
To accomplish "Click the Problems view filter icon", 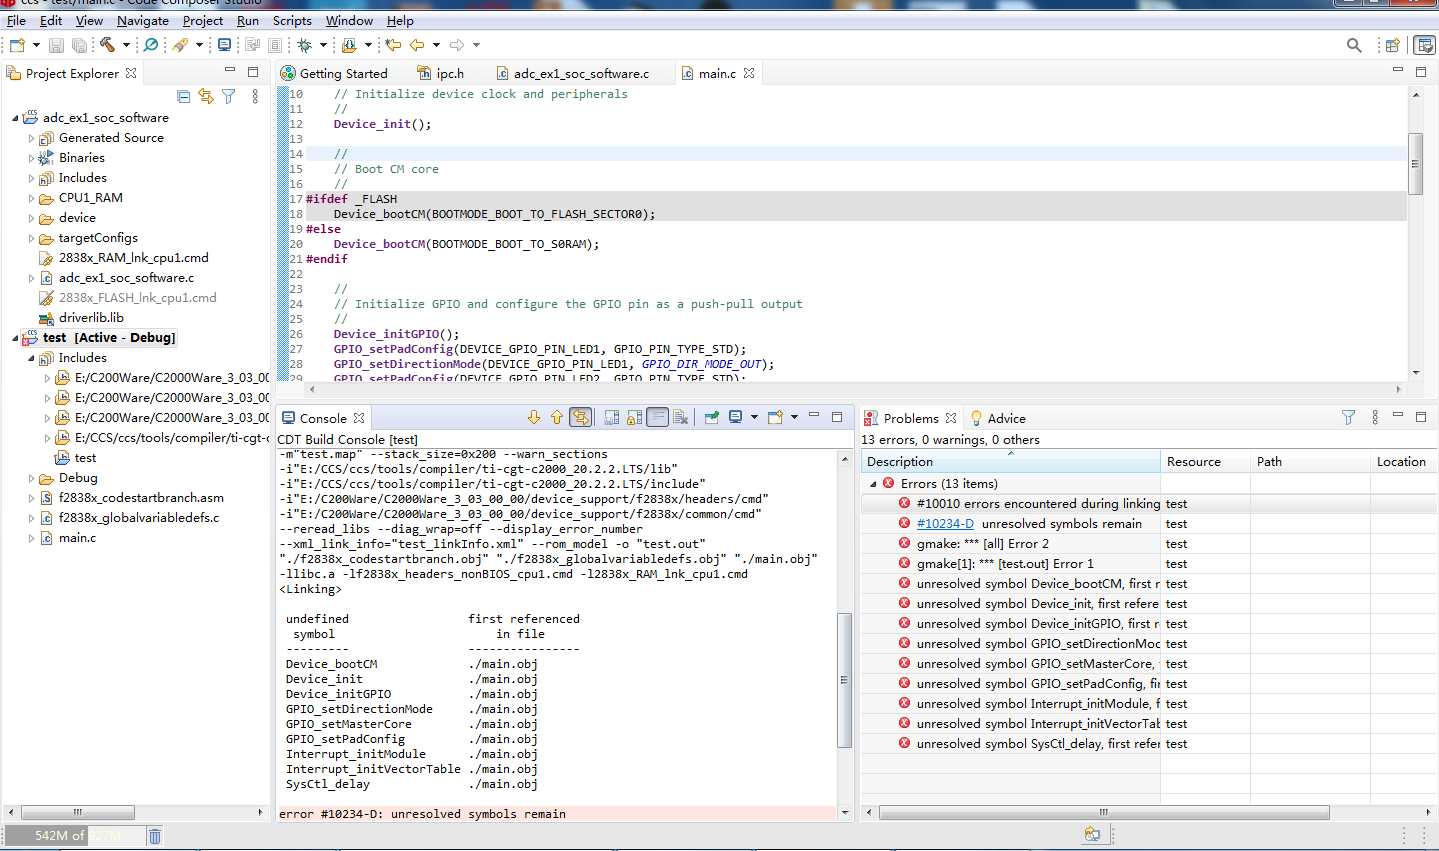I will (x=1348, y=418).
